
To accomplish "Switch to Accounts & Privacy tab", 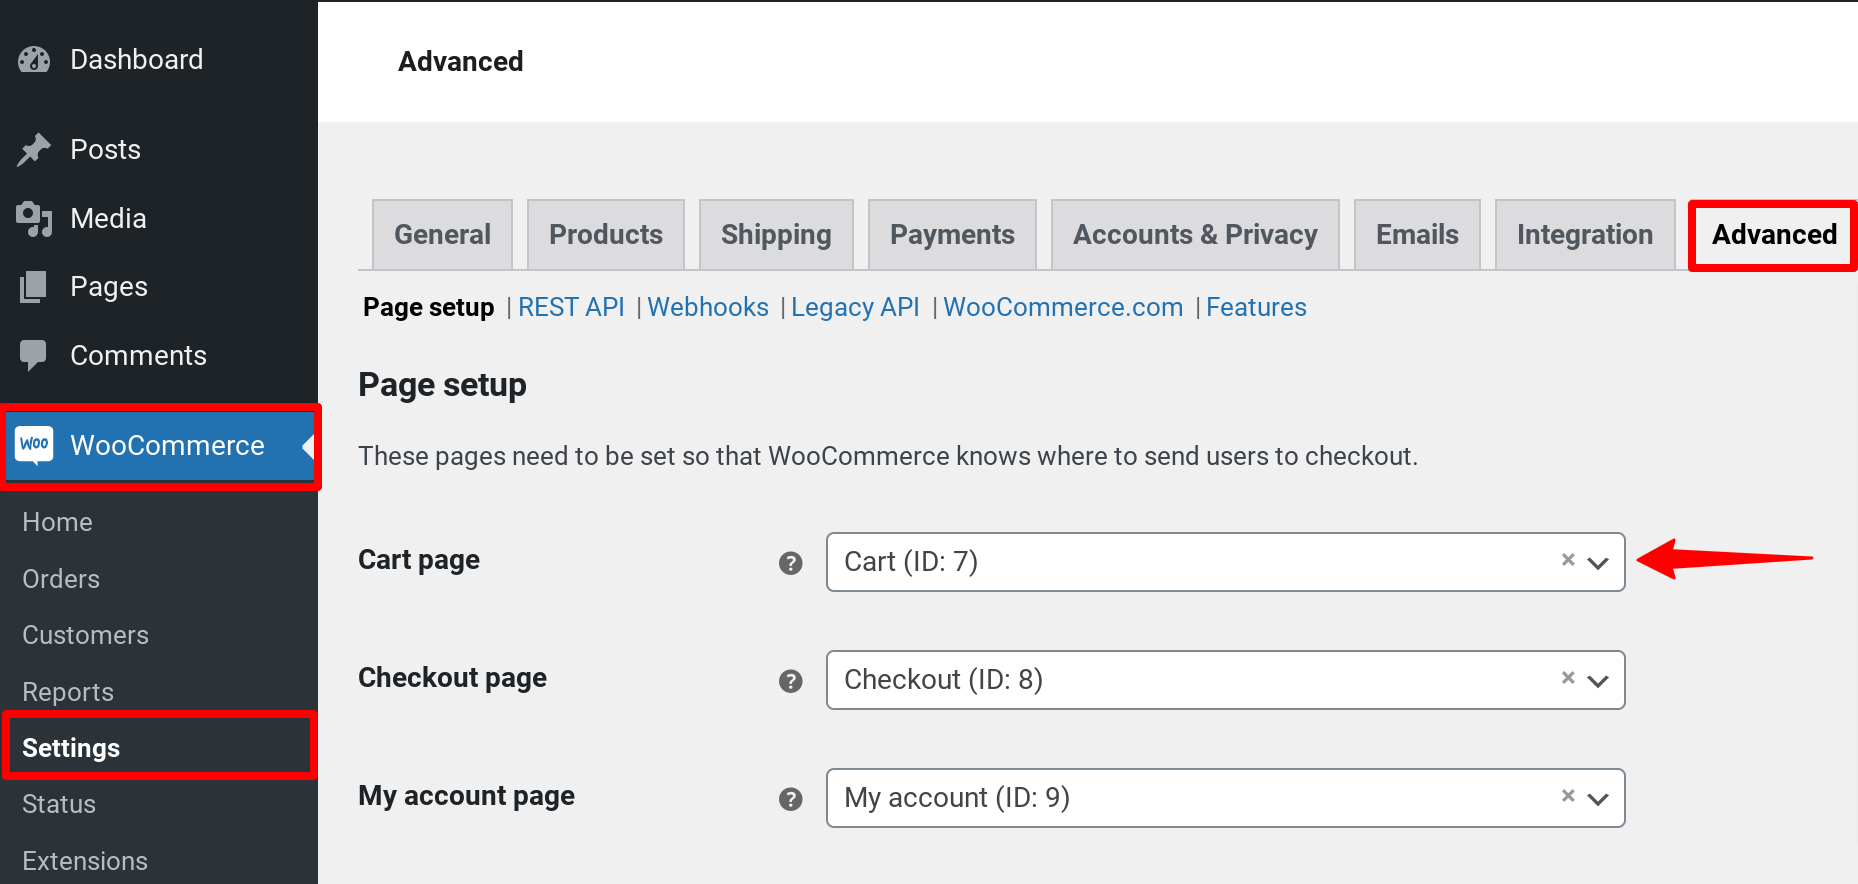I will pos(1195,235).
